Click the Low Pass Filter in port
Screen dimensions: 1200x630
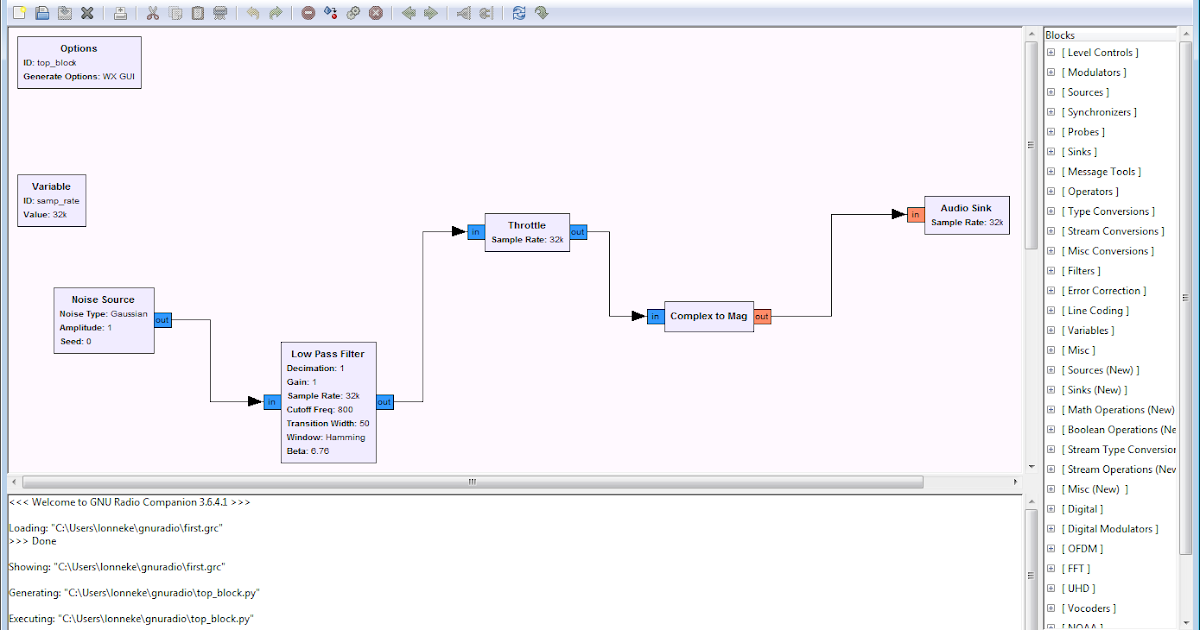(271, 402)
